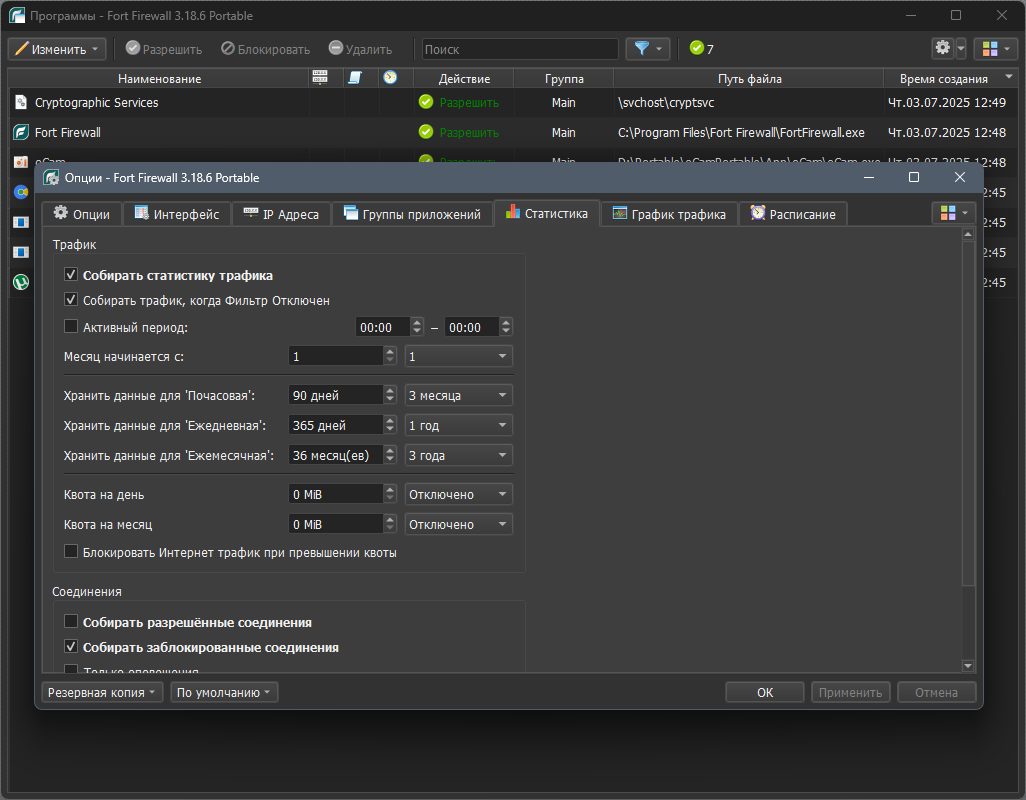
Task: Open the dropdown arrow next to the filter funnel
Action: click(x=659, y=49)
